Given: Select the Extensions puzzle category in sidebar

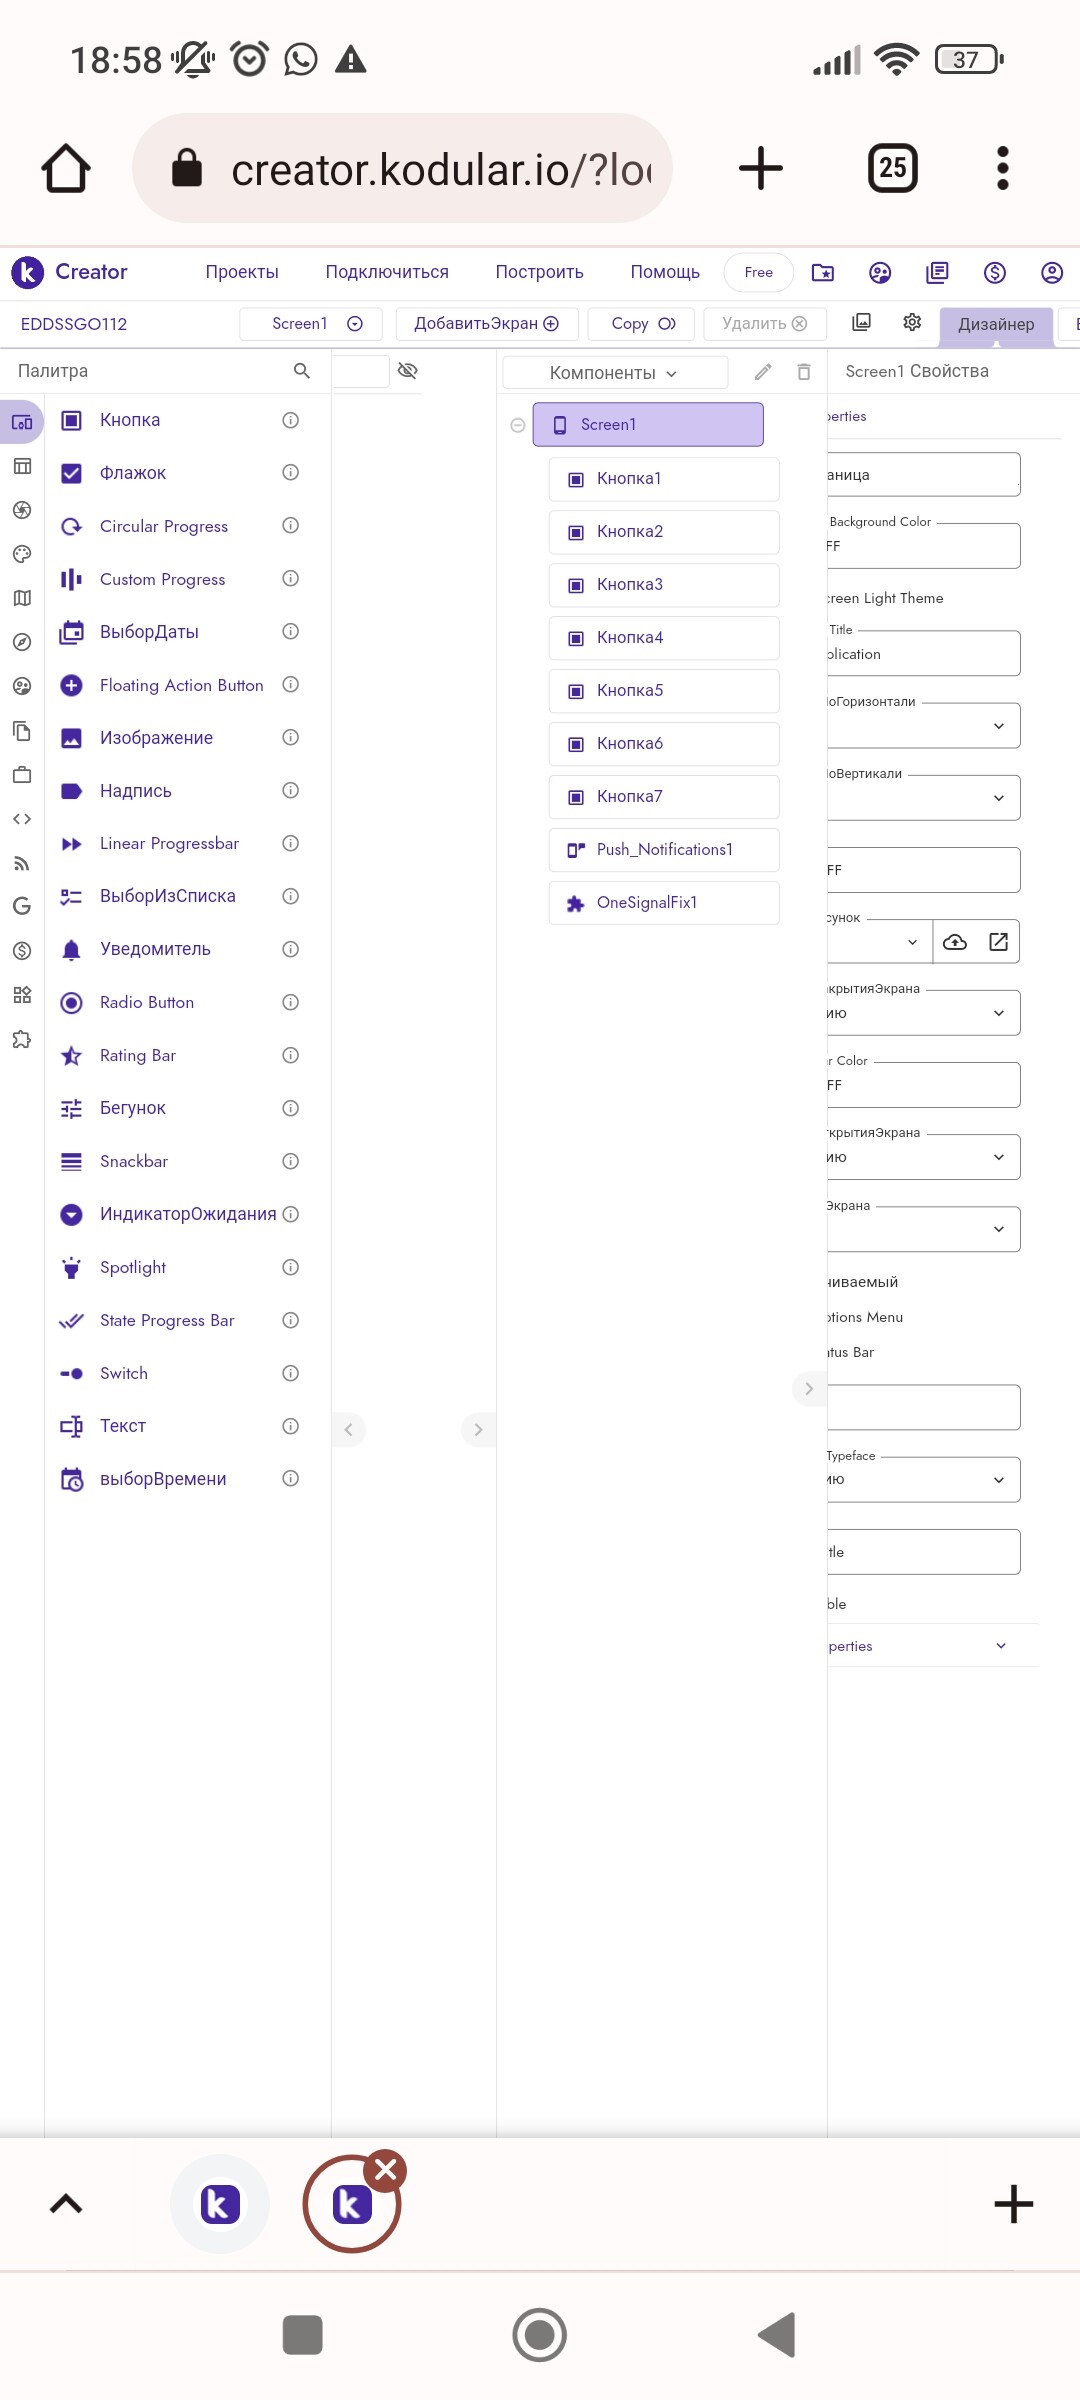Looking at the screenshot, I should pyautogui.click(x=22, y=1039).
